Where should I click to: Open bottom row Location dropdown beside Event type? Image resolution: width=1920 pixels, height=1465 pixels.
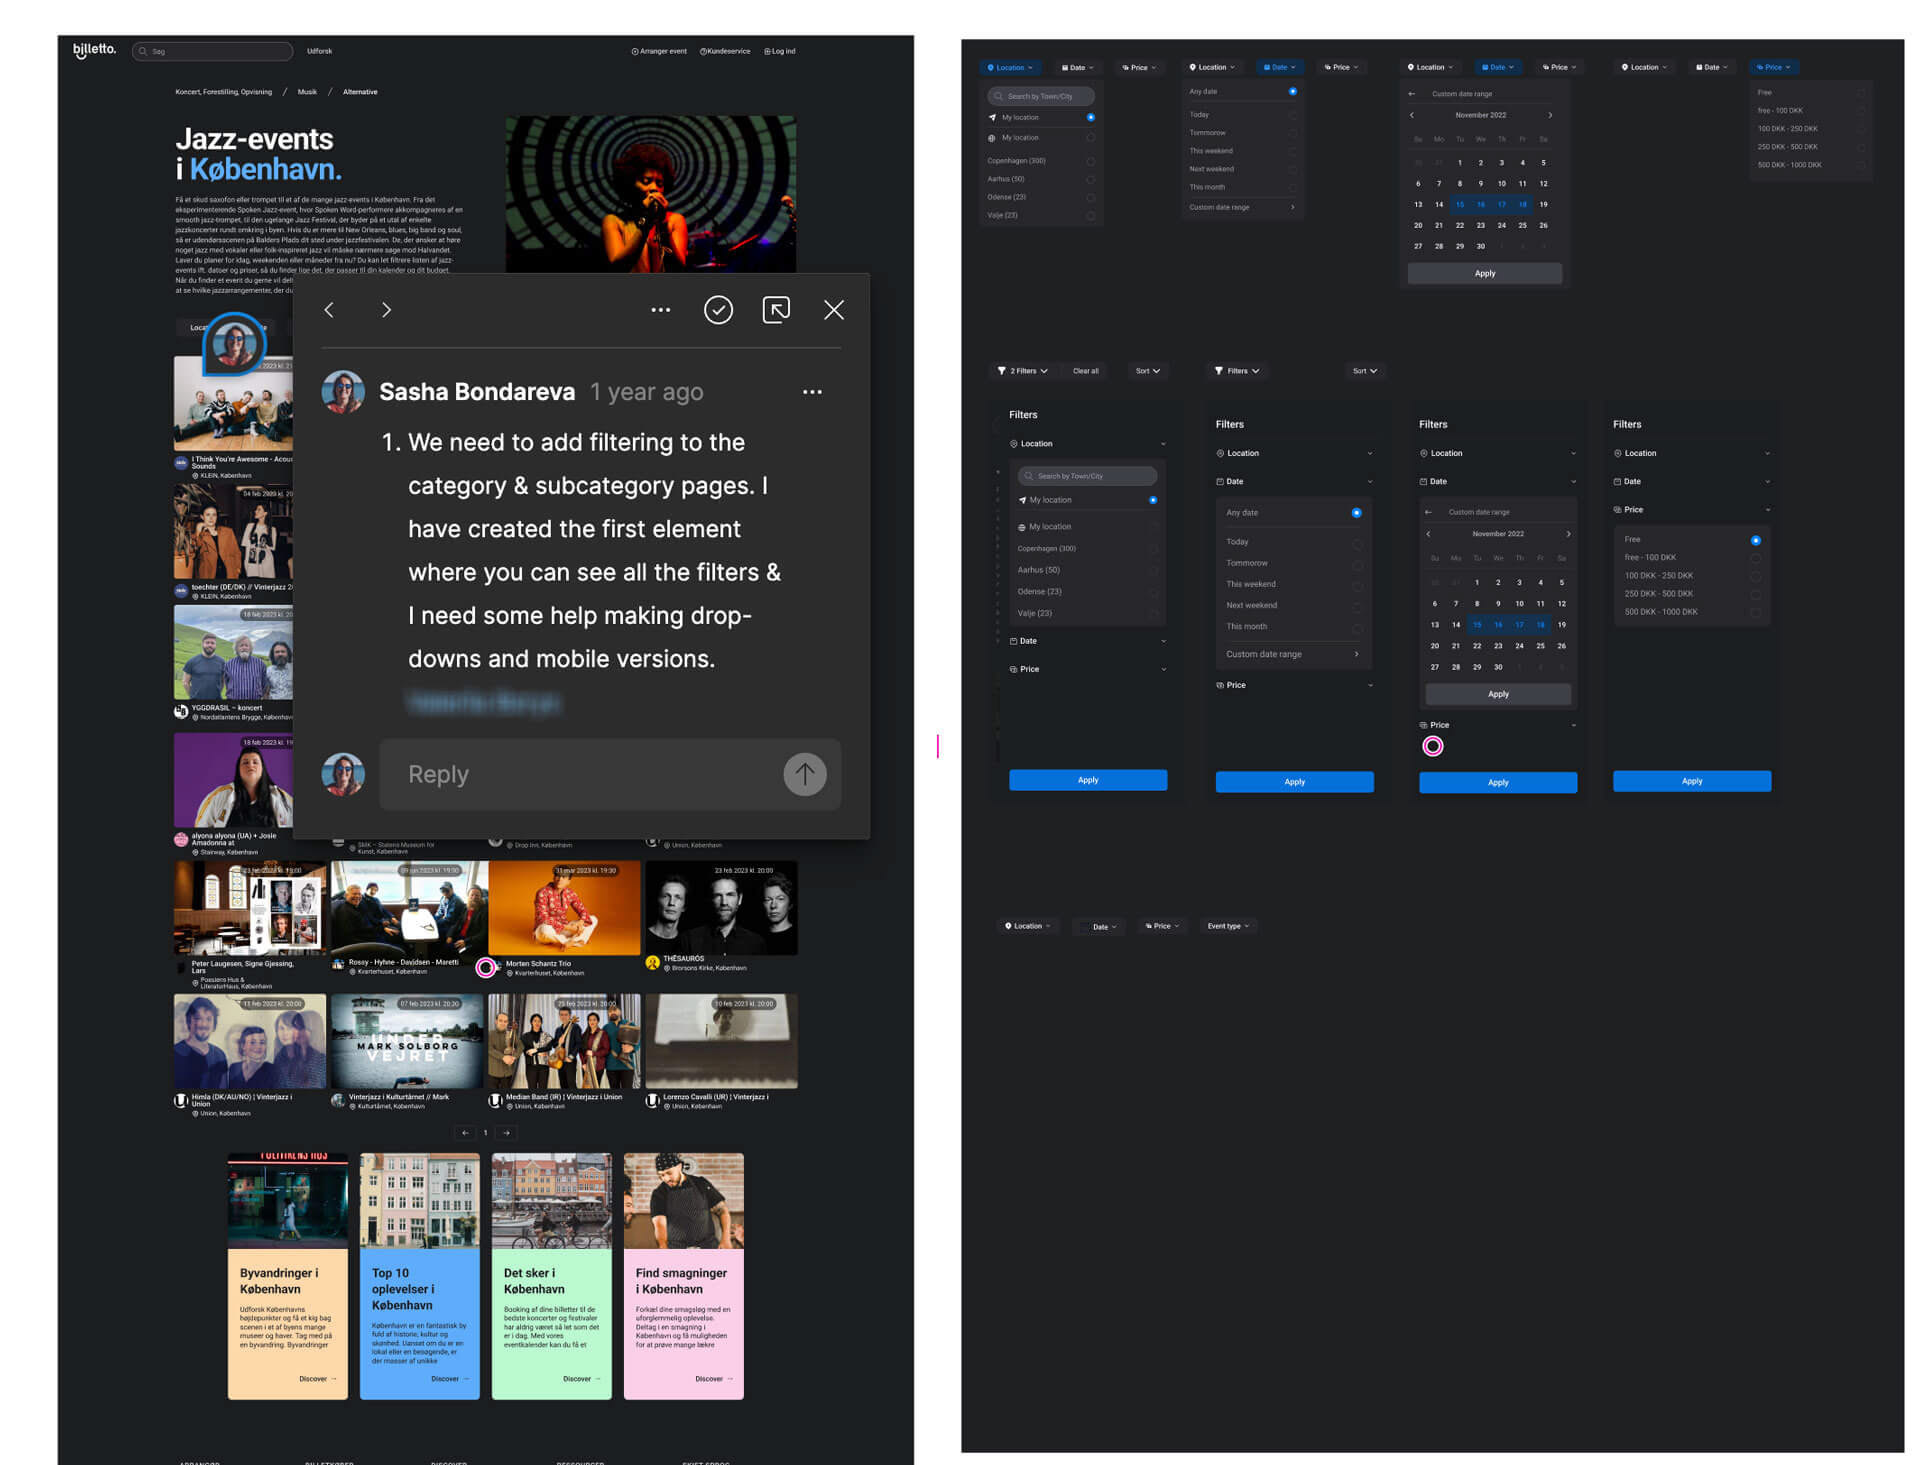pos(1027,926)
